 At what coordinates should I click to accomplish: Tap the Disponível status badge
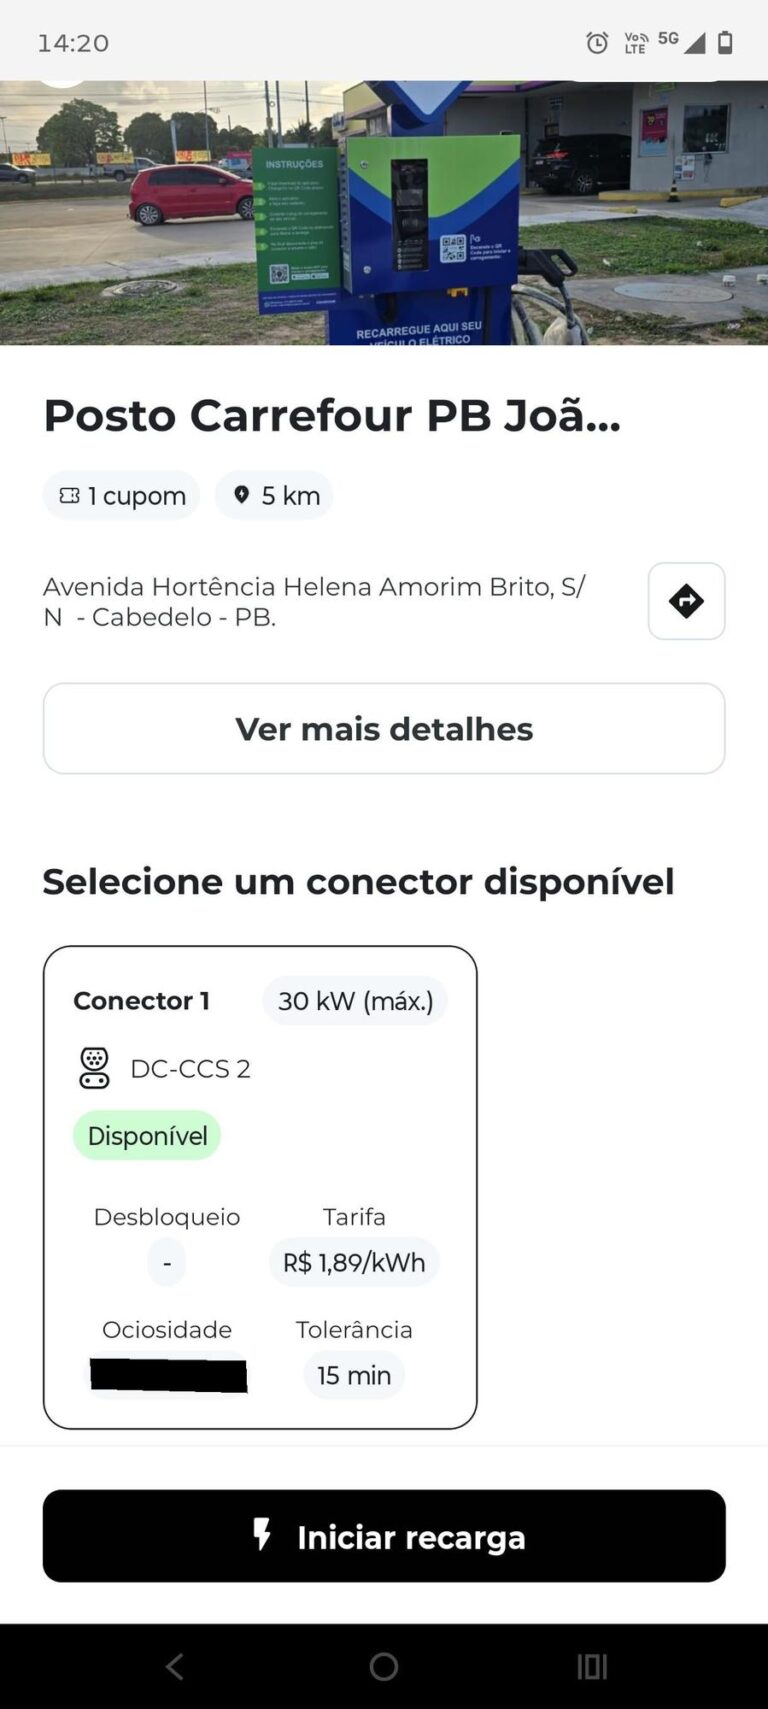(147, 1136)
